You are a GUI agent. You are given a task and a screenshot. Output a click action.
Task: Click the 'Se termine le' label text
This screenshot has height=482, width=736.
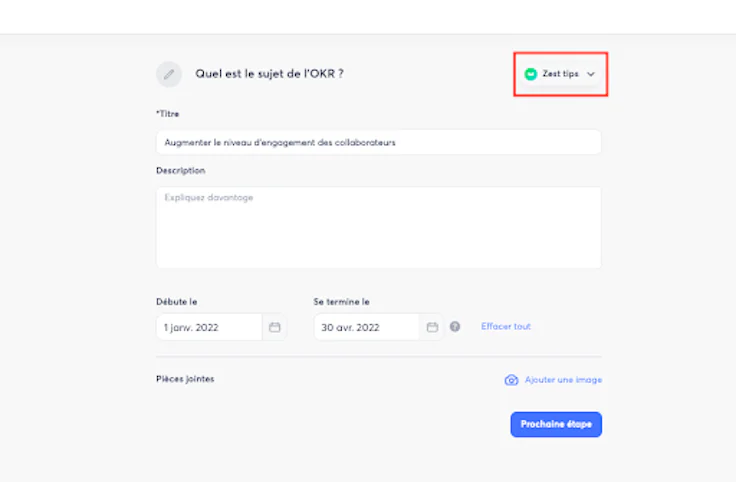coord(342,302)
